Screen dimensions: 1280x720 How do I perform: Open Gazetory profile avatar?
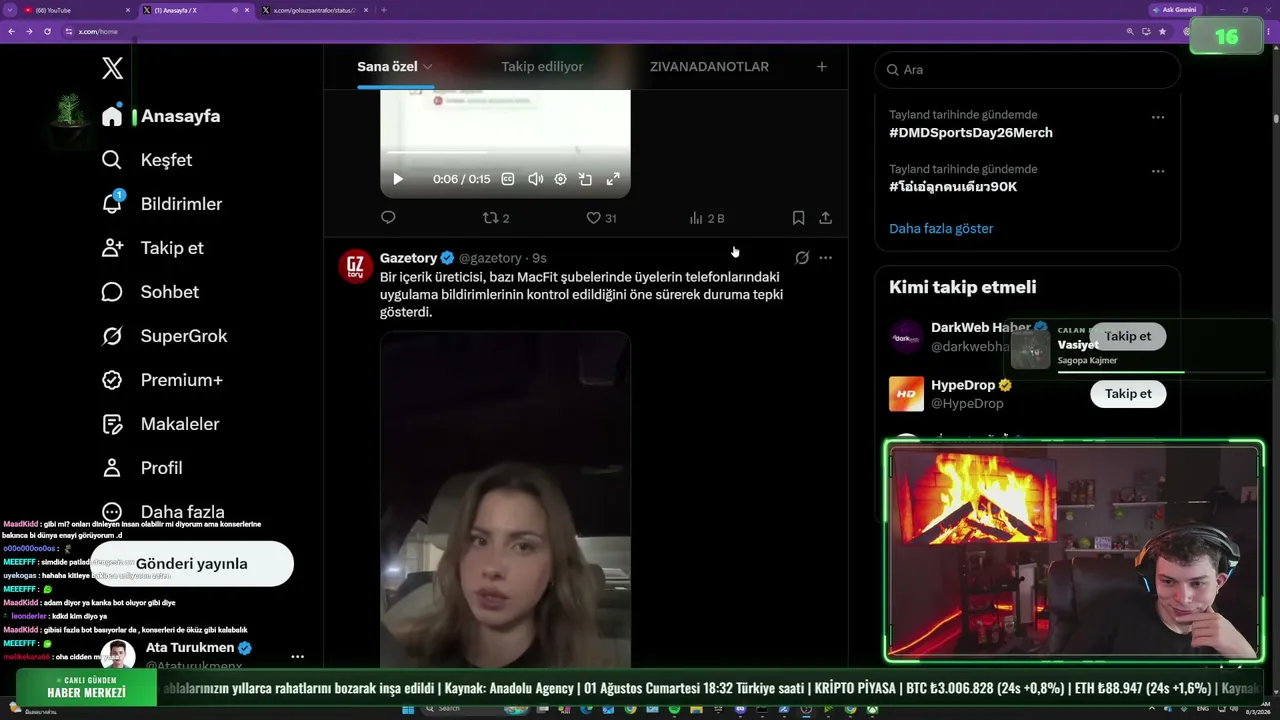pyautogui.click(x=356, y=266)
